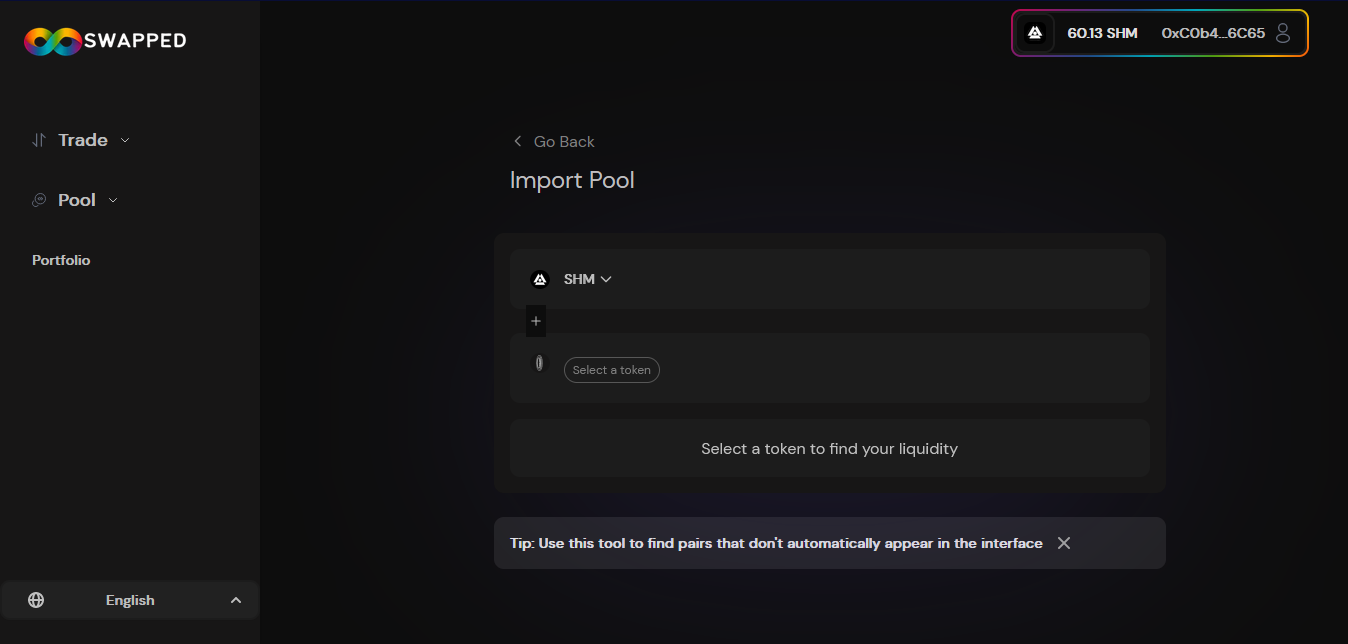Click the wallet address 0xC0b4...6C65
Image resolution: width=1348 pixels, height=644 pixels.
coord(1213,33)
